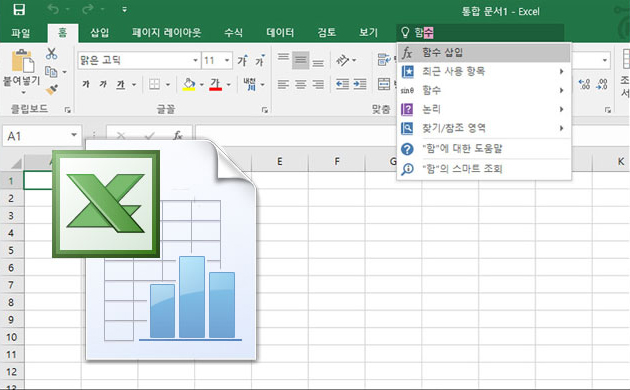The width and height of the screenshot is (630, 390).
Task: Select row 10 header
Action: 11,337
